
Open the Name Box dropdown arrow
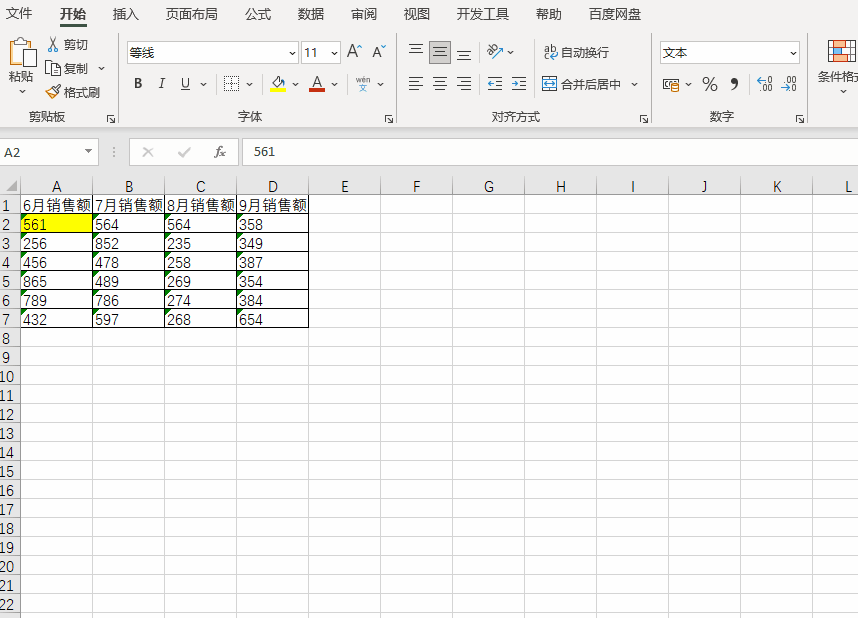click(88, 152)
